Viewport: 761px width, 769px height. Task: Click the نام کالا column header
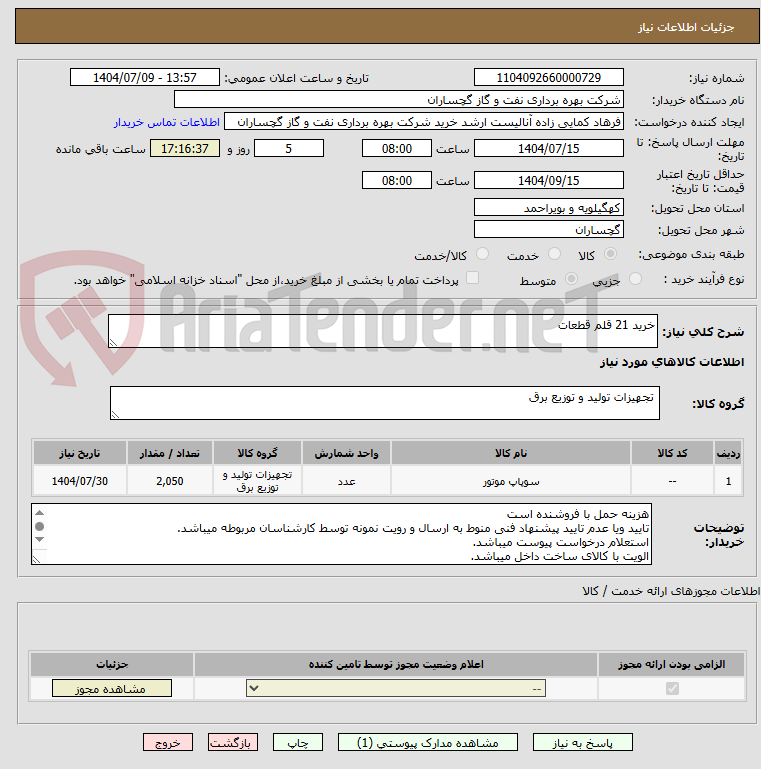pyautogui.click(x=510, y=453)
